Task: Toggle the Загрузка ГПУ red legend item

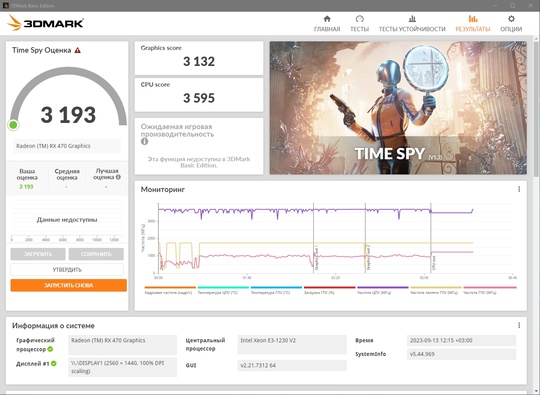Action: (x=329, y=290)
